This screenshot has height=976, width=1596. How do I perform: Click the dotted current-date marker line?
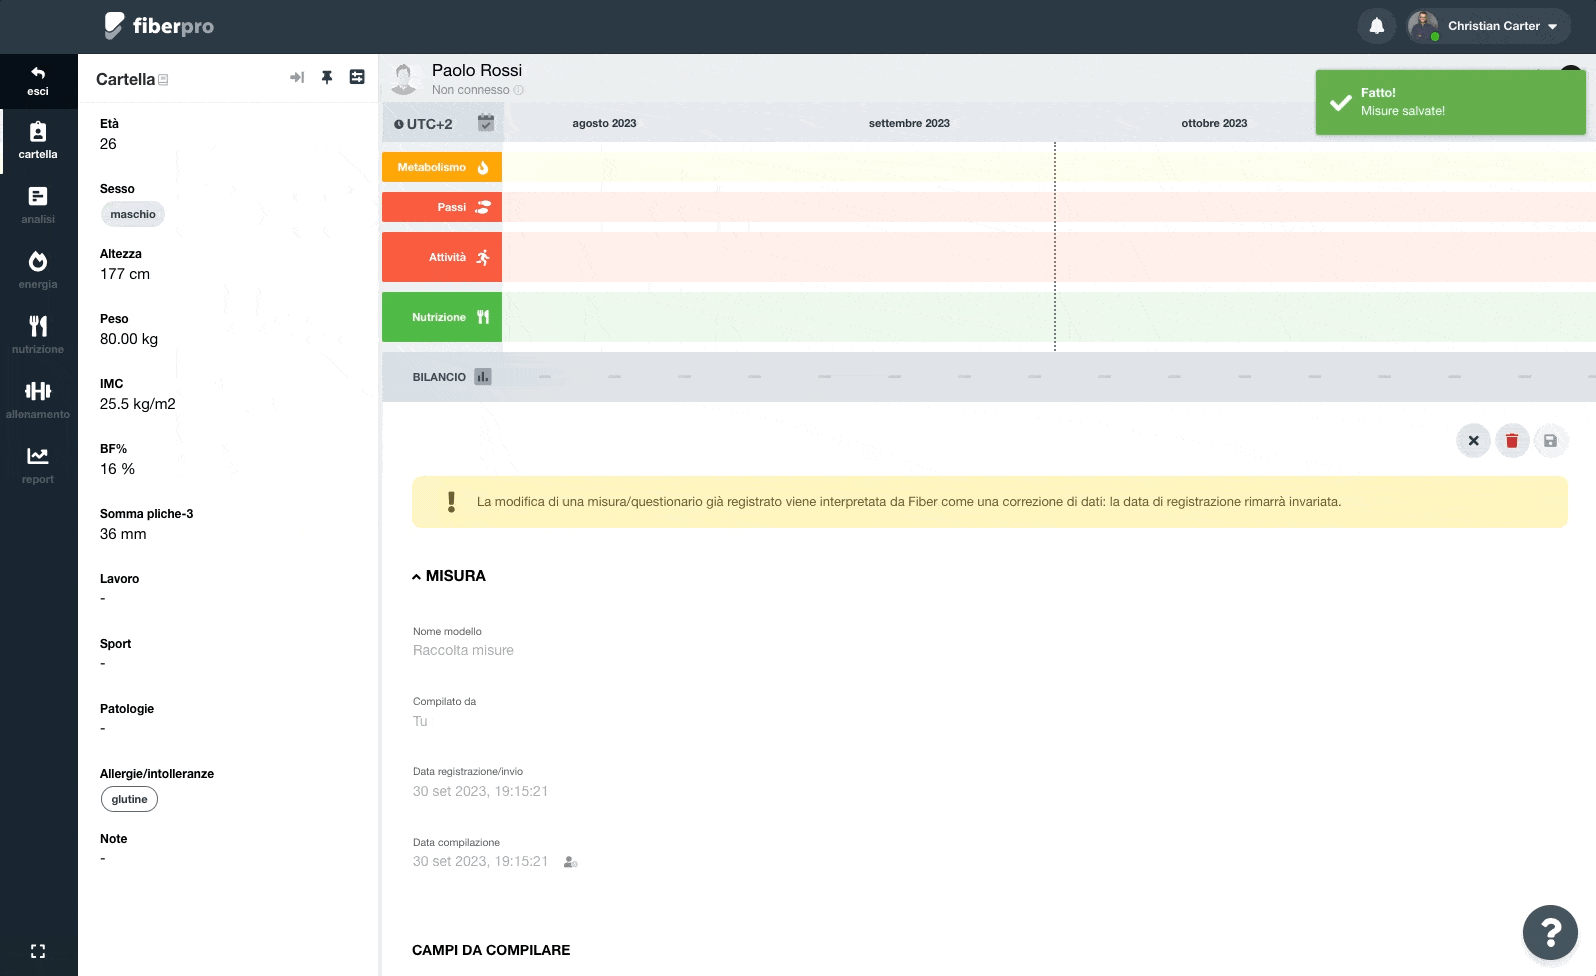[1055, 246]
